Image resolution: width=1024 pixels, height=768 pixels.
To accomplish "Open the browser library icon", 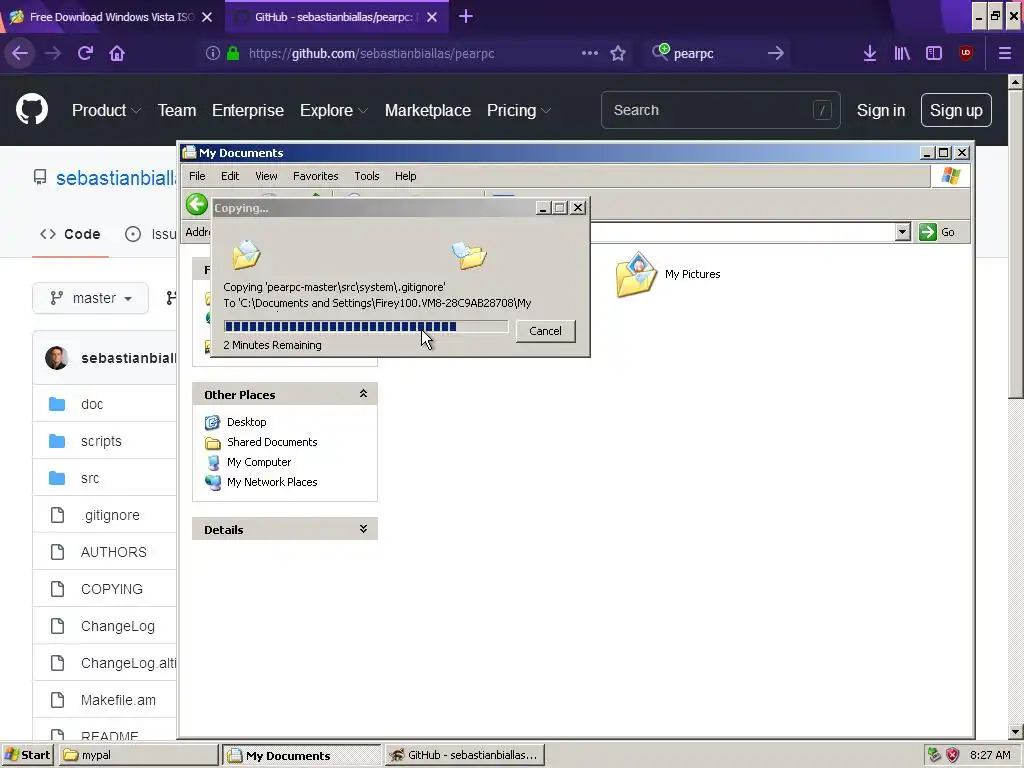I will click(902, 54).
